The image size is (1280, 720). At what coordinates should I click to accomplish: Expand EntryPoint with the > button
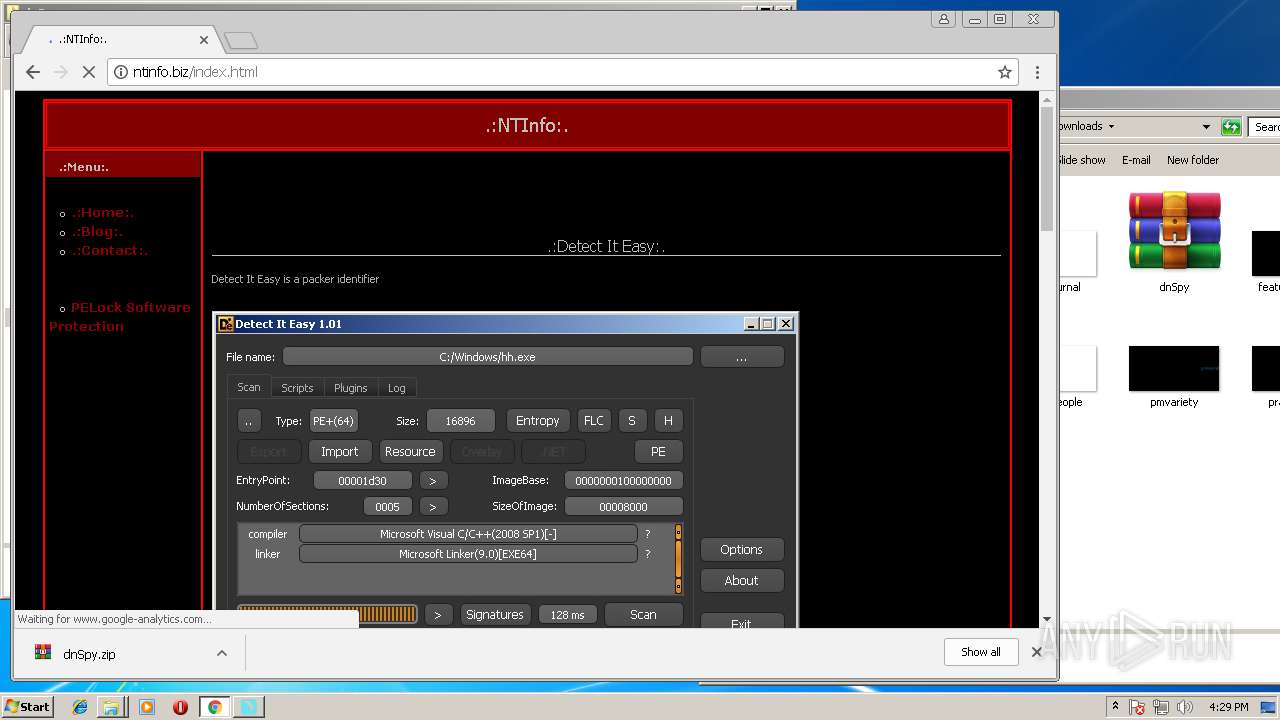pos(433,481)
